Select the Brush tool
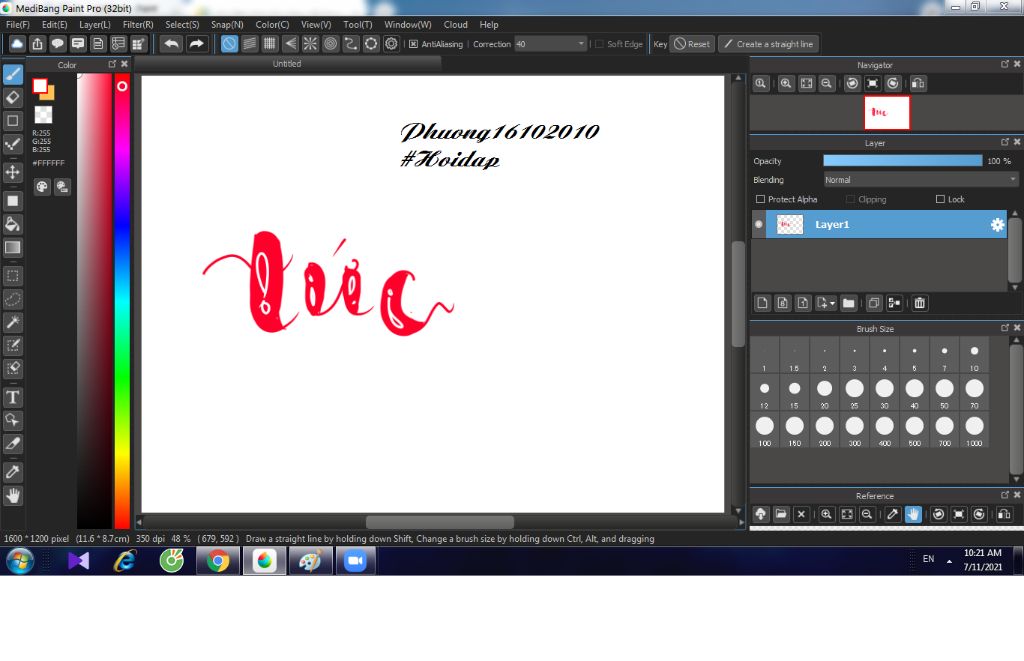The image size is (1024, 661). click(12, 74)
